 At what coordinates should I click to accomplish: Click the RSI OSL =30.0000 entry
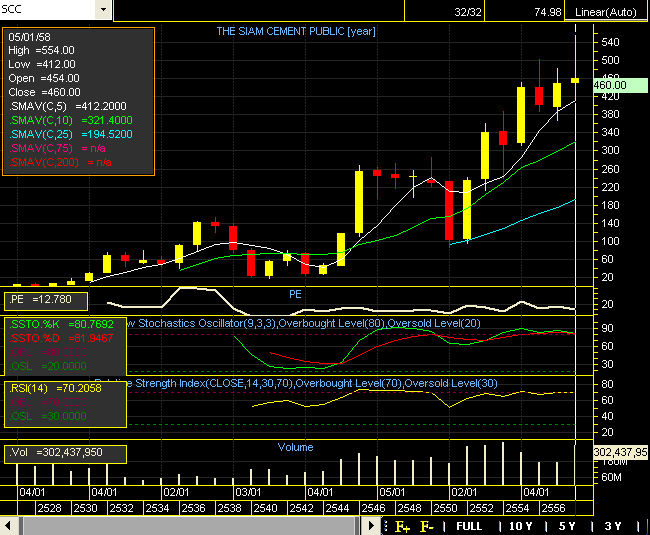49,416
